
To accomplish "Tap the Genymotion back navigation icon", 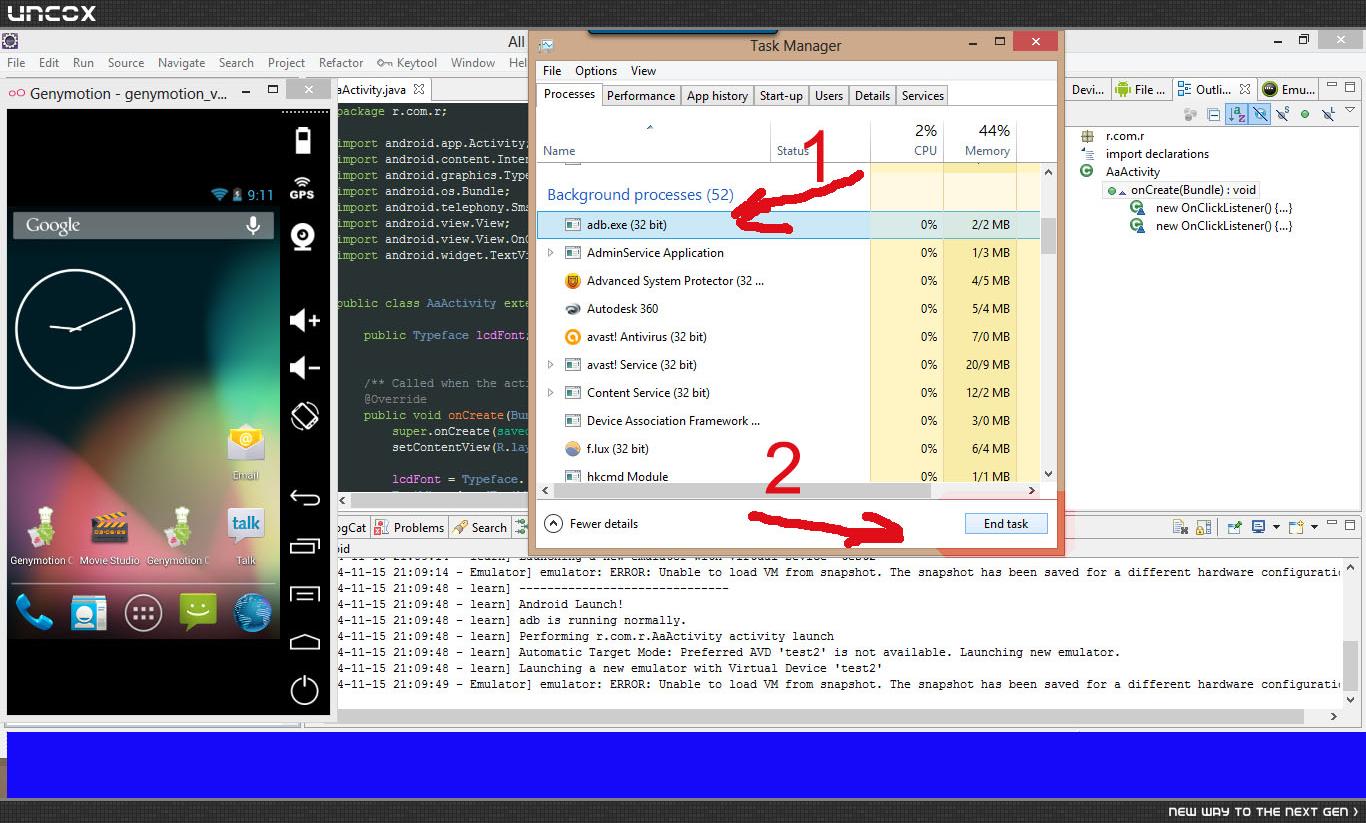I will click(304, 497).
